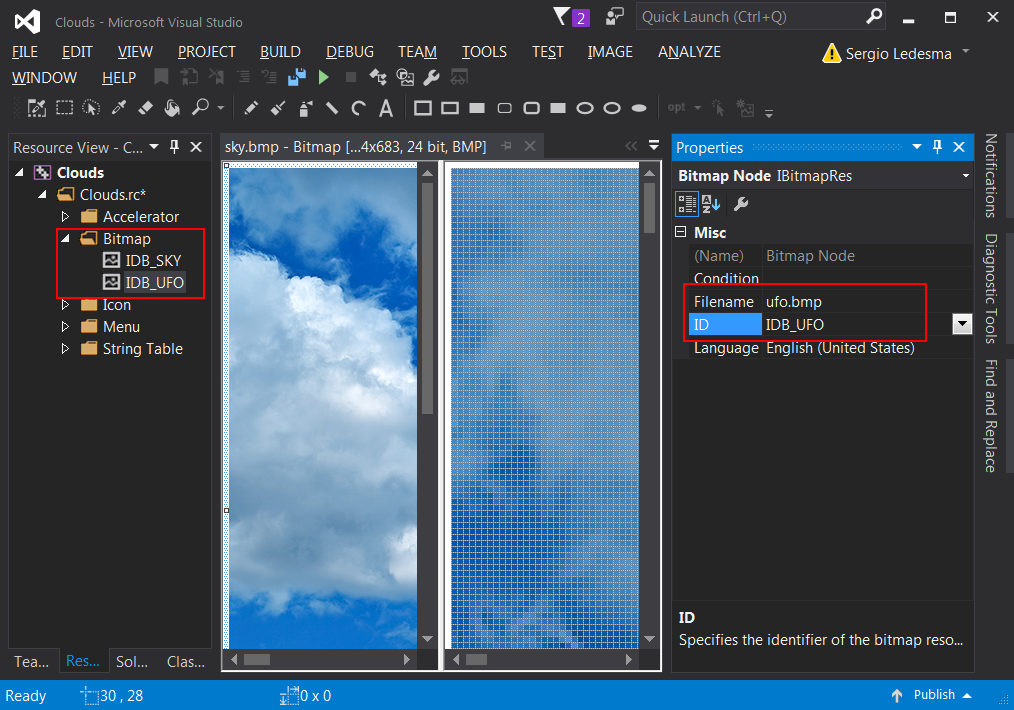Expand the Icon folder node
The width and height of the screenshot is (1014, 710).
pos(65,305)
